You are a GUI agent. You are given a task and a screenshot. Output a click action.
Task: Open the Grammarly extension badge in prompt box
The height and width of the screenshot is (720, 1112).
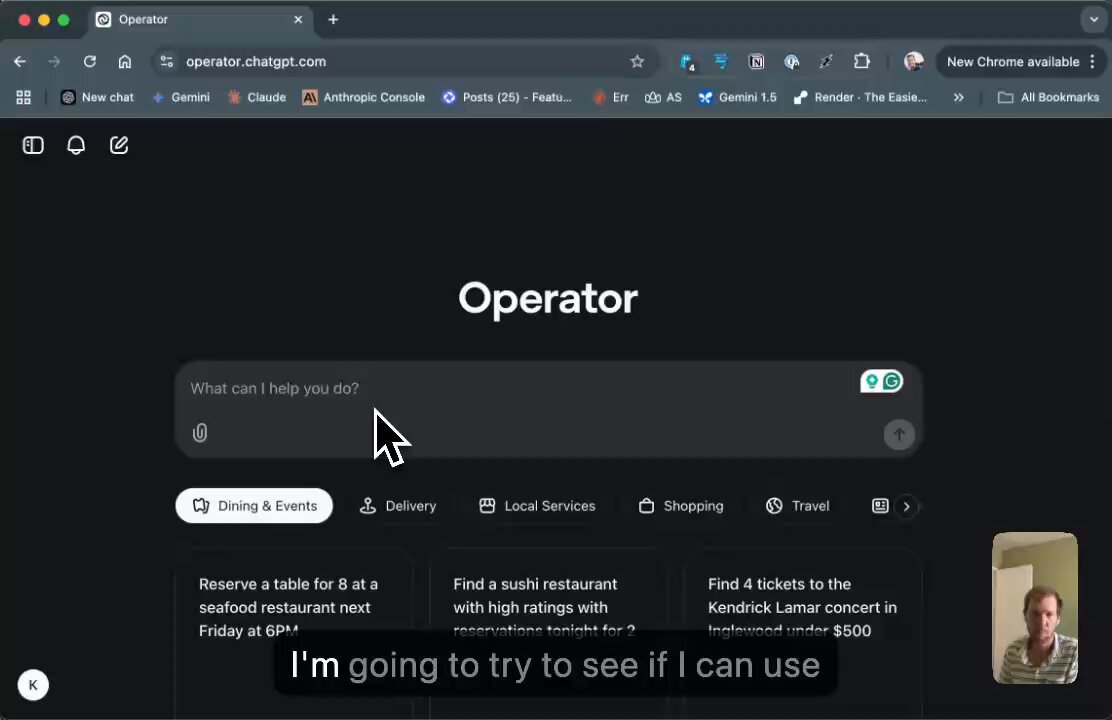coord(882,382)
